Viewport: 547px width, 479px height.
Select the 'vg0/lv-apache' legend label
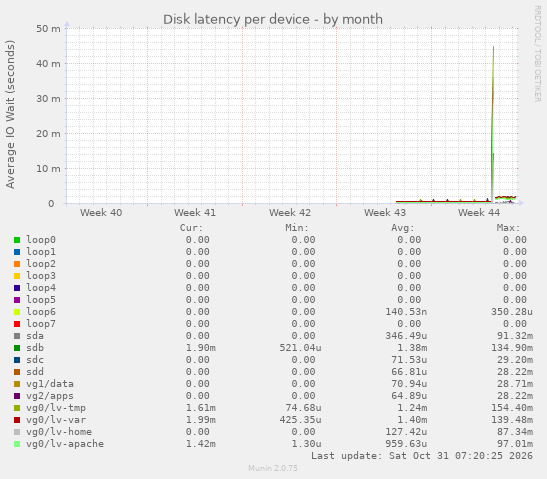coord(65,444)
